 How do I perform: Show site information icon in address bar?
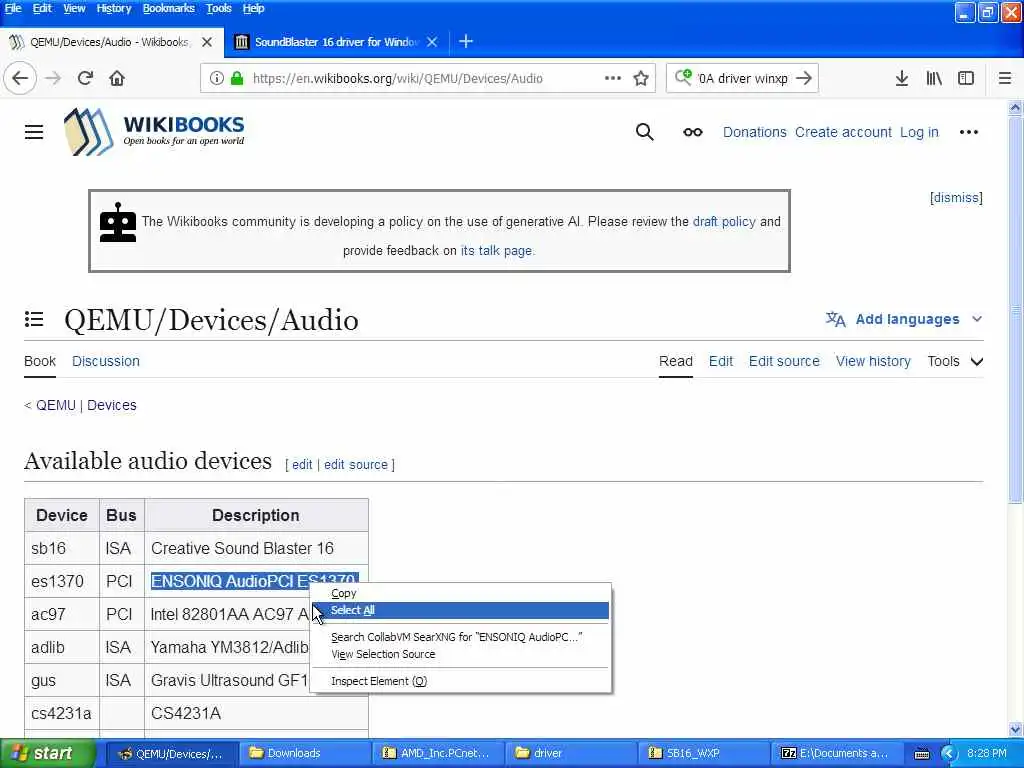(216, 78)
